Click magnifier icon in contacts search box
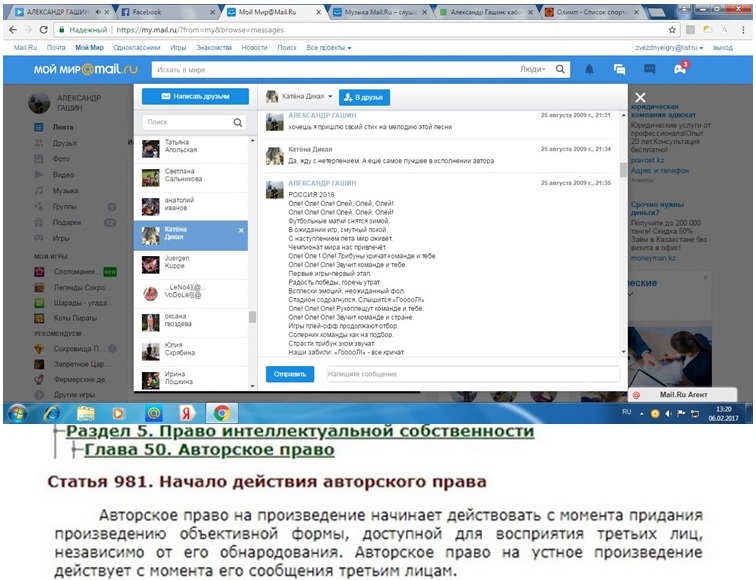This screenshot has width=756, height=580. 238,122
